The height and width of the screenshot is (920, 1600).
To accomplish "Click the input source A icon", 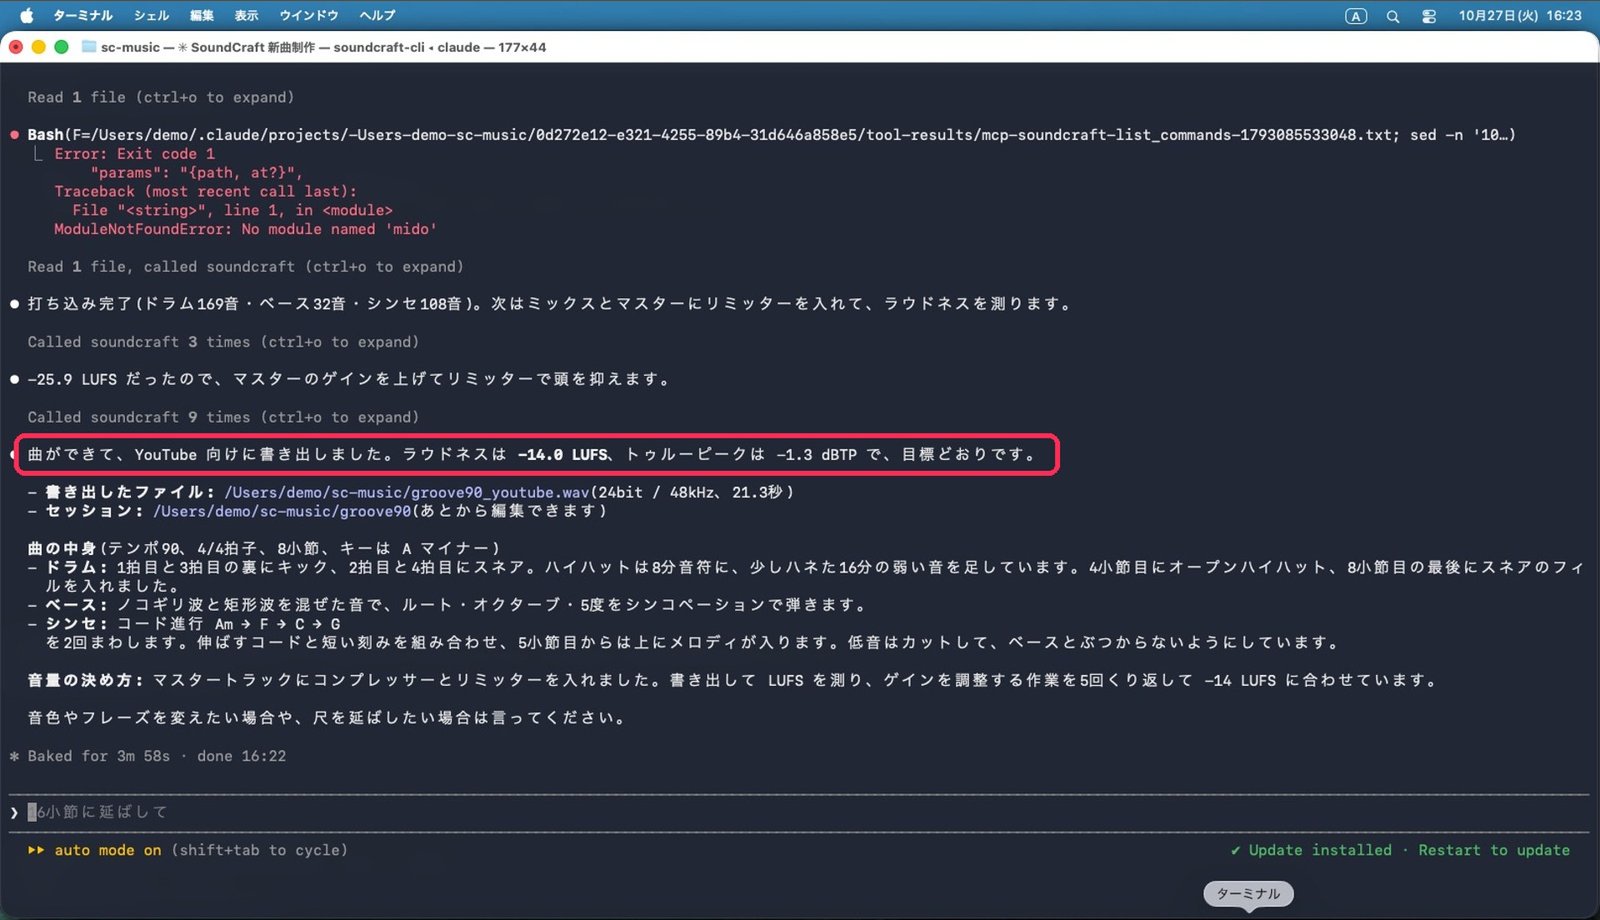I will (1356, 16).
